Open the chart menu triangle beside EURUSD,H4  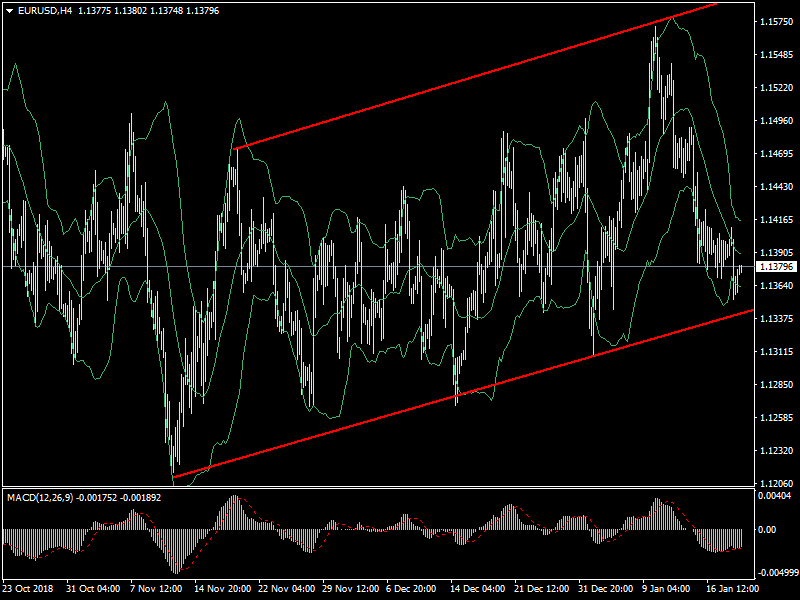9,10
